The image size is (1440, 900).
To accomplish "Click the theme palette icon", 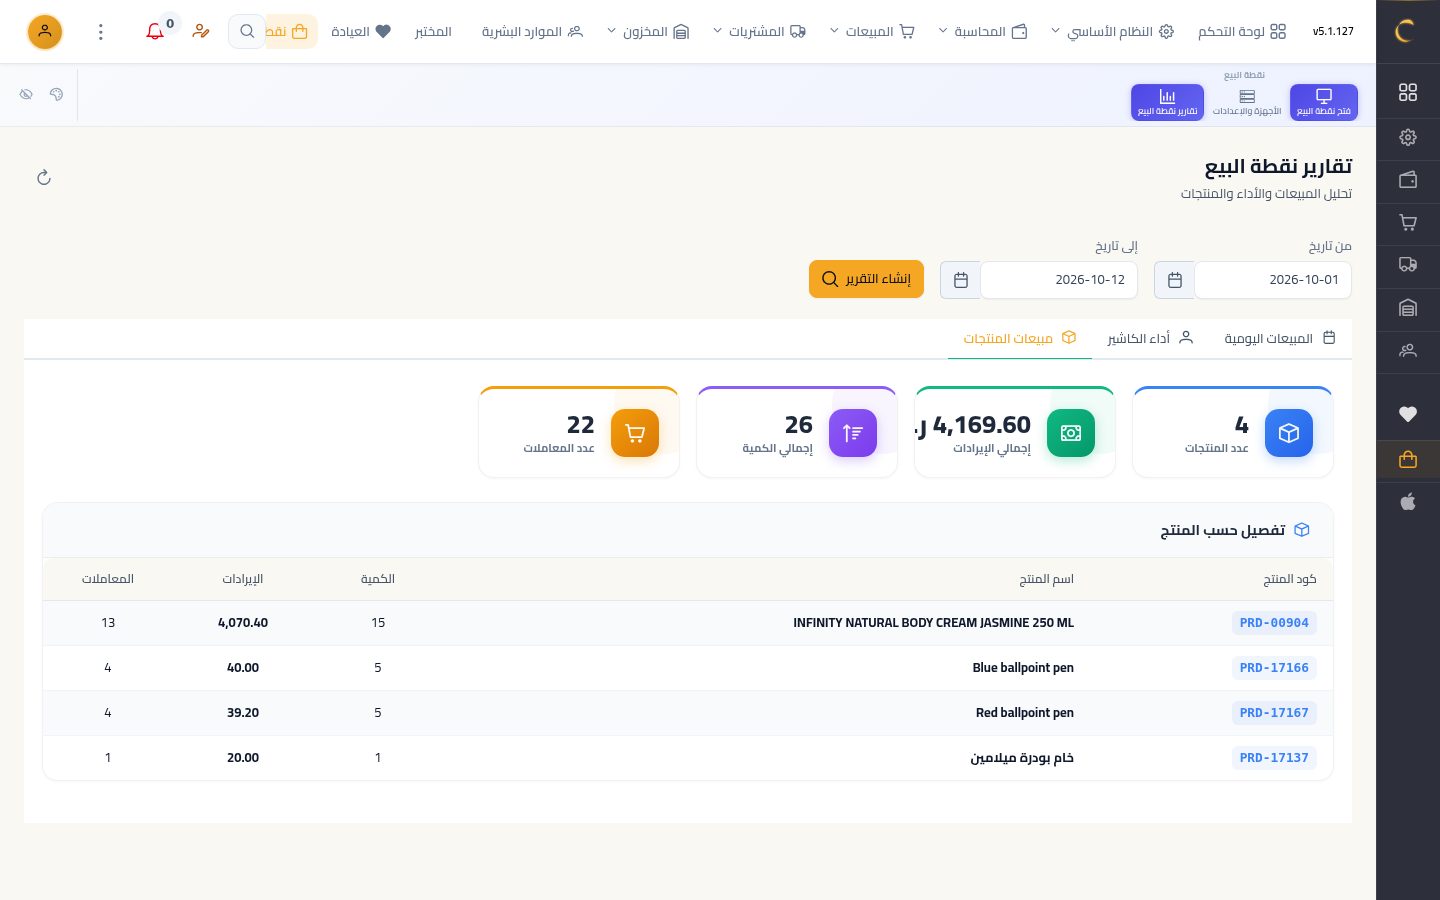I will coord(56,94).
